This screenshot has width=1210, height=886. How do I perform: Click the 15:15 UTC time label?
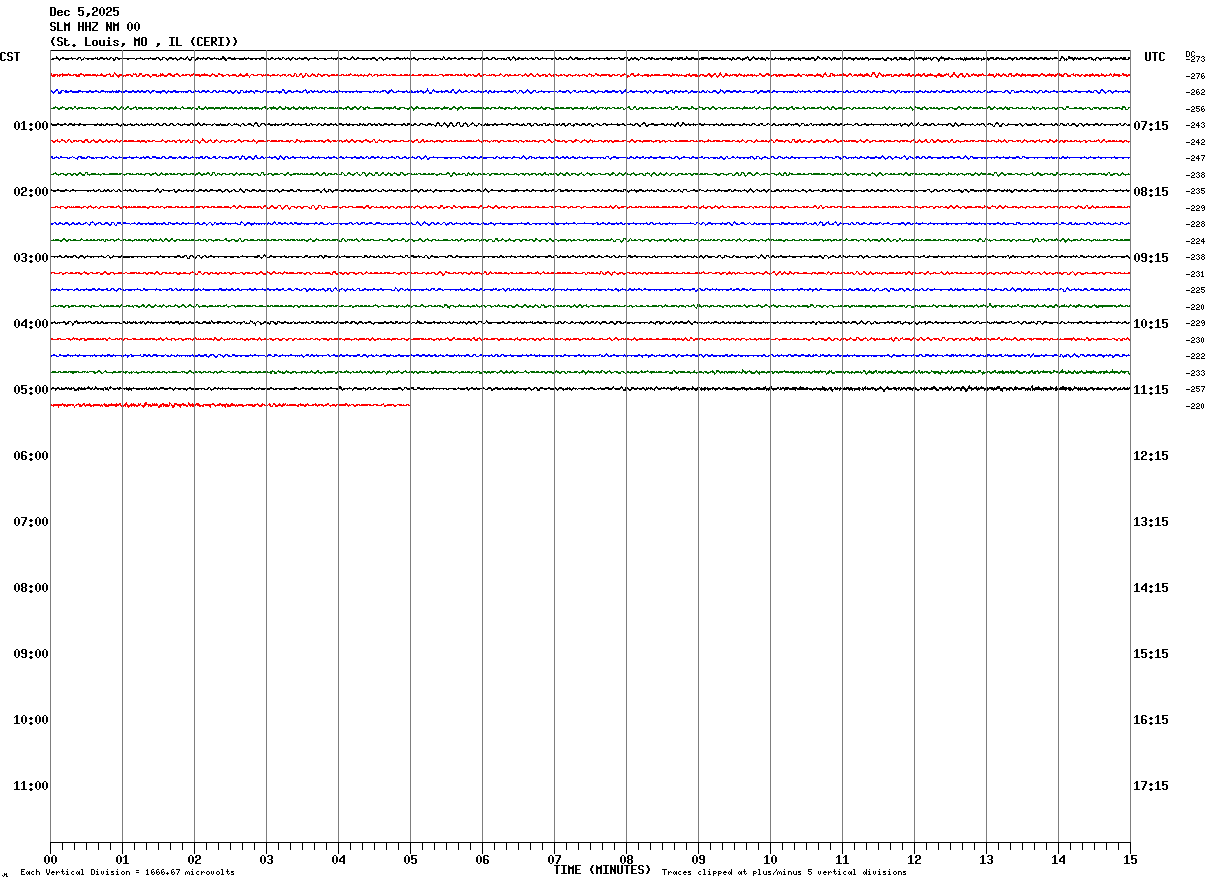click(x=1151, y=654)
